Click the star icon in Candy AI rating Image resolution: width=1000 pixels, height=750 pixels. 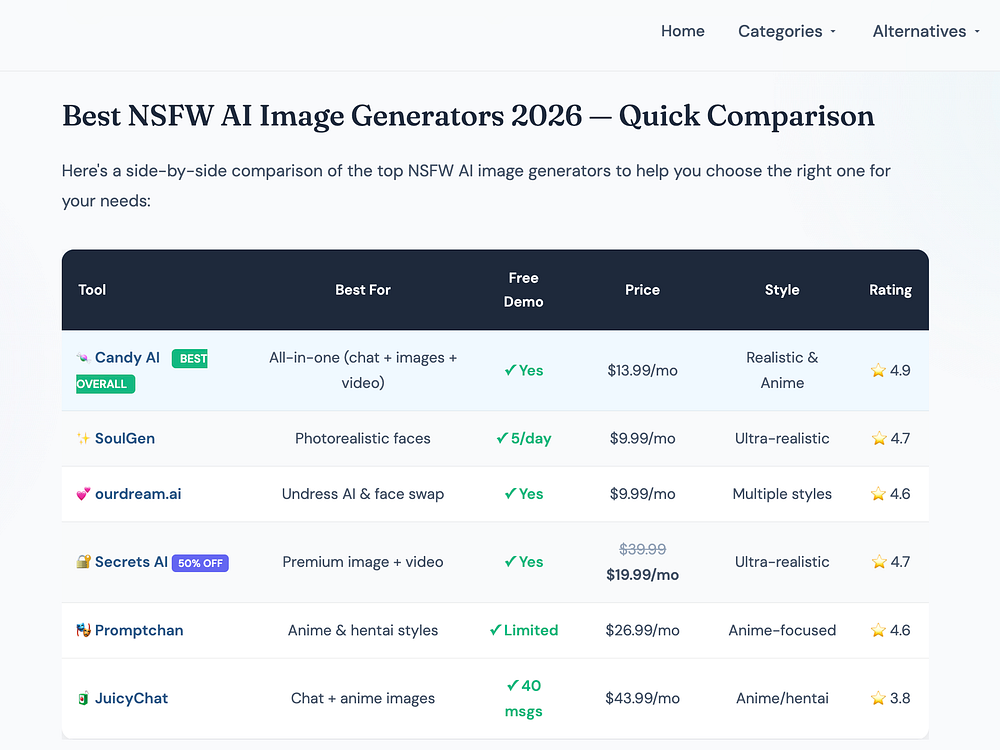tap(878, 371)
